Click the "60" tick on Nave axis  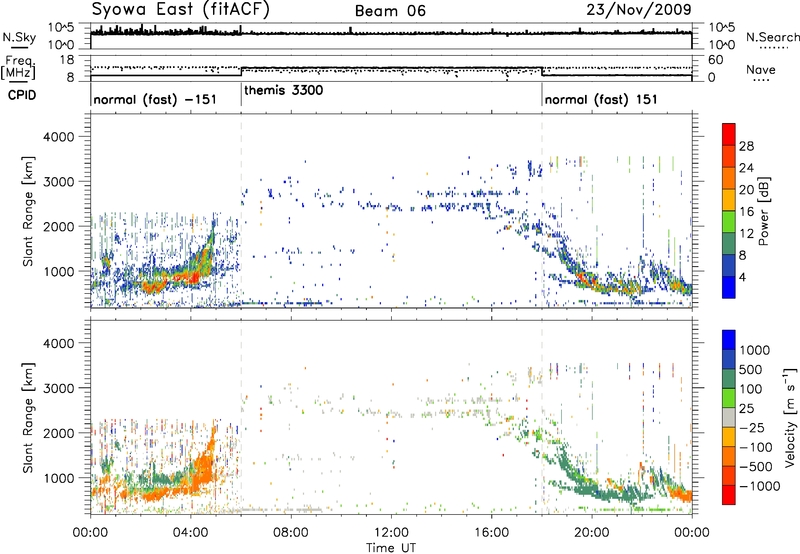(715, 60)
